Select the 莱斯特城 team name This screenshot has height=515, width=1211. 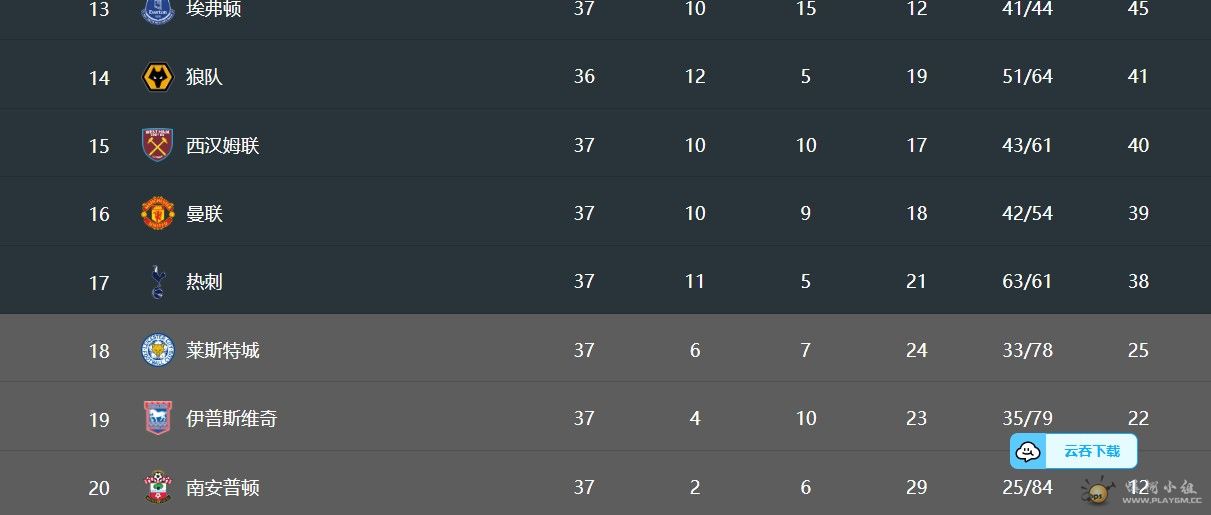tap(223, 350)
